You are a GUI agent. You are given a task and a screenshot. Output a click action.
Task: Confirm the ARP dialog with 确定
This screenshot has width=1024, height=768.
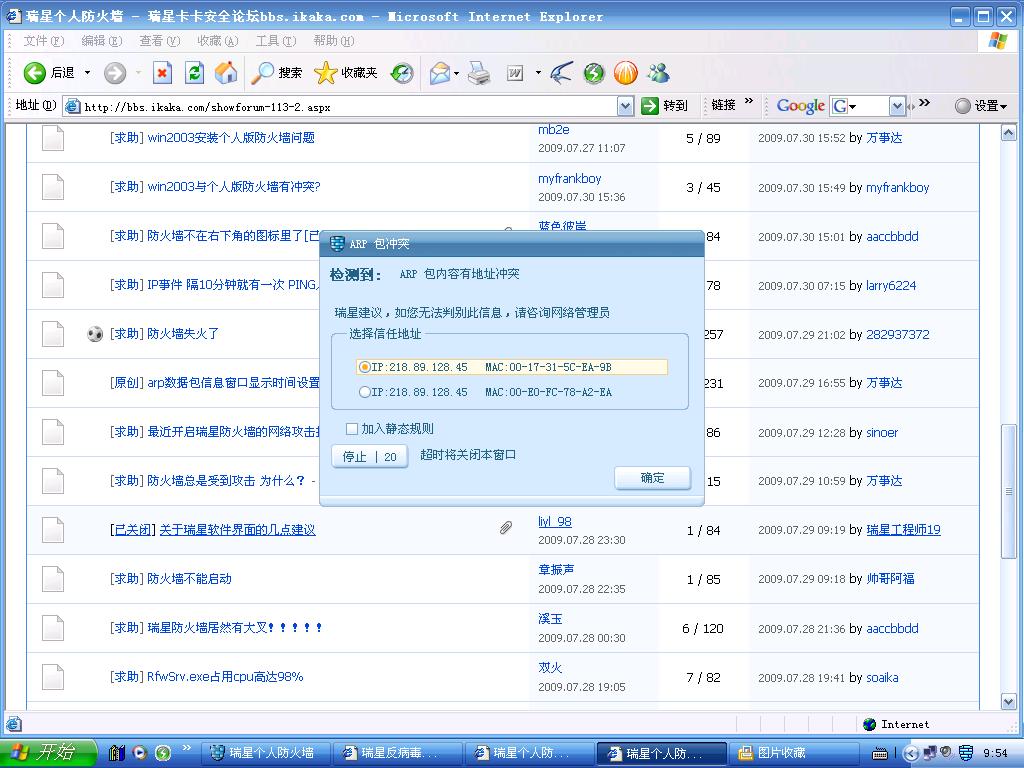click(652, 477)
